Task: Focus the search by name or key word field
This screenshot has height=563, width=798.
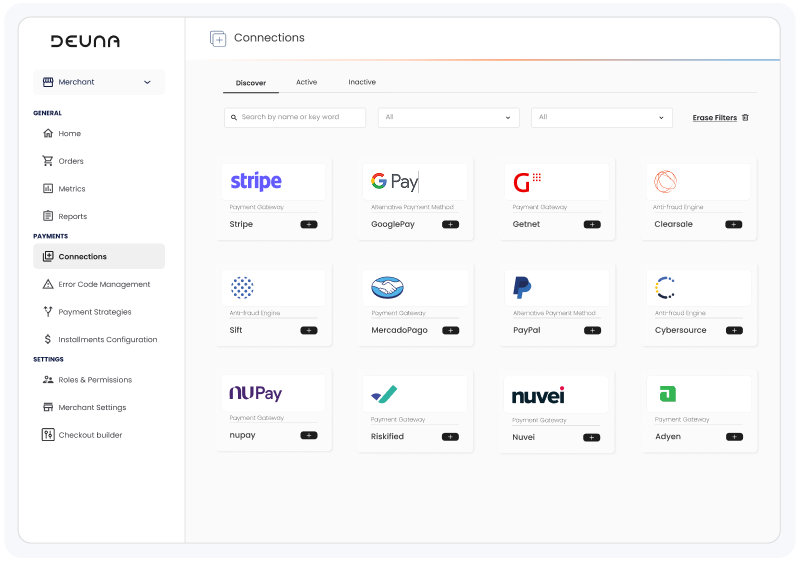Action: point(295,117)
